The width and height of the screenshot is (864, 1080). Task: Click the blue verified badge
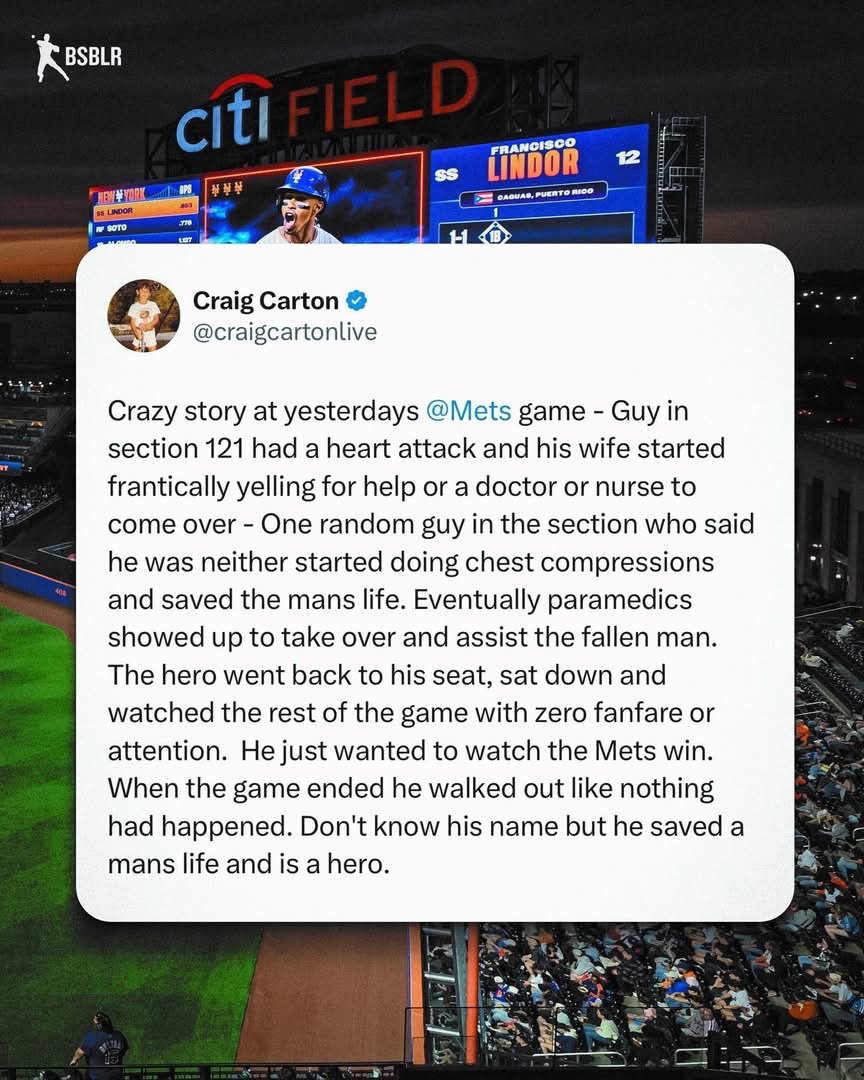coord(358,300)
